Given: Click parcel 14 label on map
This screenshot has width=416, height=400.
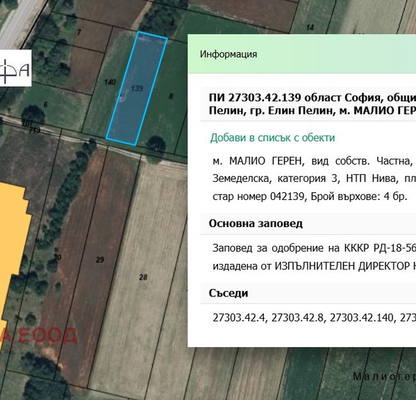Looking at the screenshot, I should pos(310,27).
